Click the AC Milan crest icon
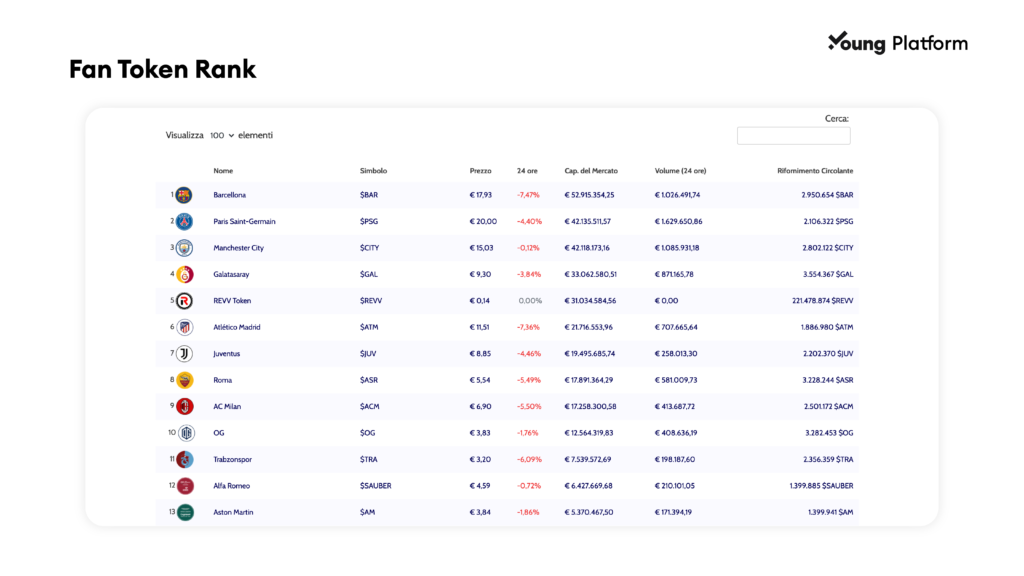The height and width of the screenshot is (576, 1024). pos(184,407)
